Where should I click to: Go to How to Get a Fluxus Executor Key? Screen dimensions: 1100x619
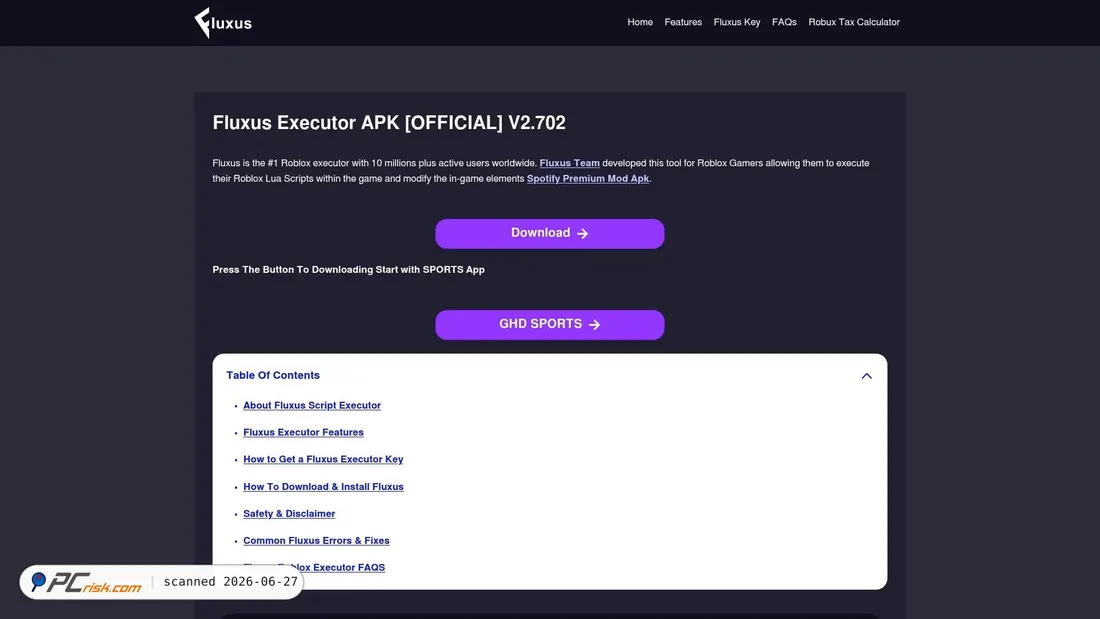click(x=323, y=459)
